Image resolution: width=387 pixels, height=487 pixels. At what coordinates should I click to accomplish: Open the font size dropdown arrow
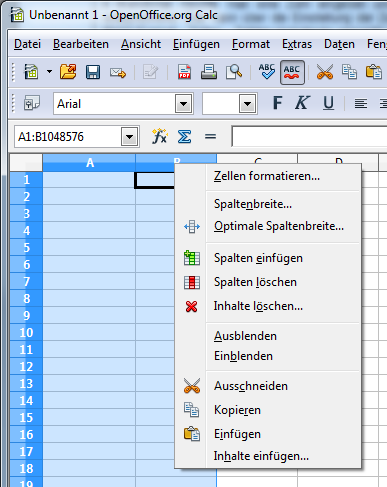coord(247,104)
